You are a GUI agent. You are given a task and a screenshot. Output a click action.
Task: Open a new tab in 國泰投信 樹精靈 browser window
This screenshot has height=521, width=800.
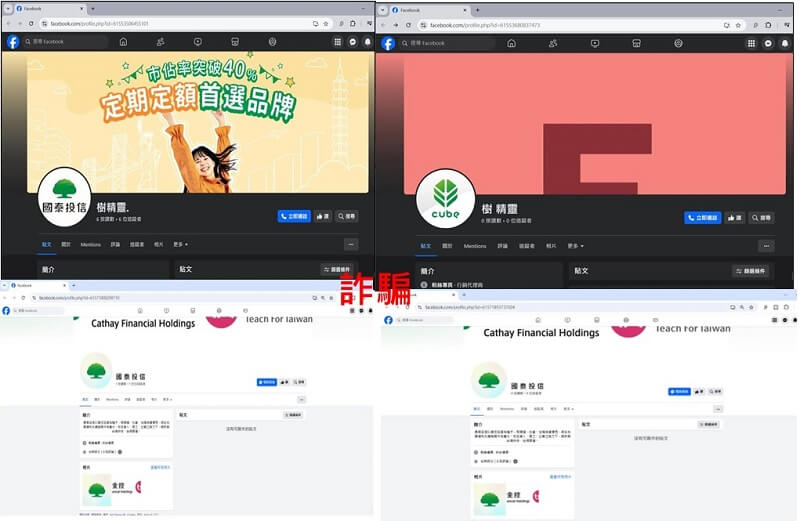pyautogui.click(x=93, y=9)
